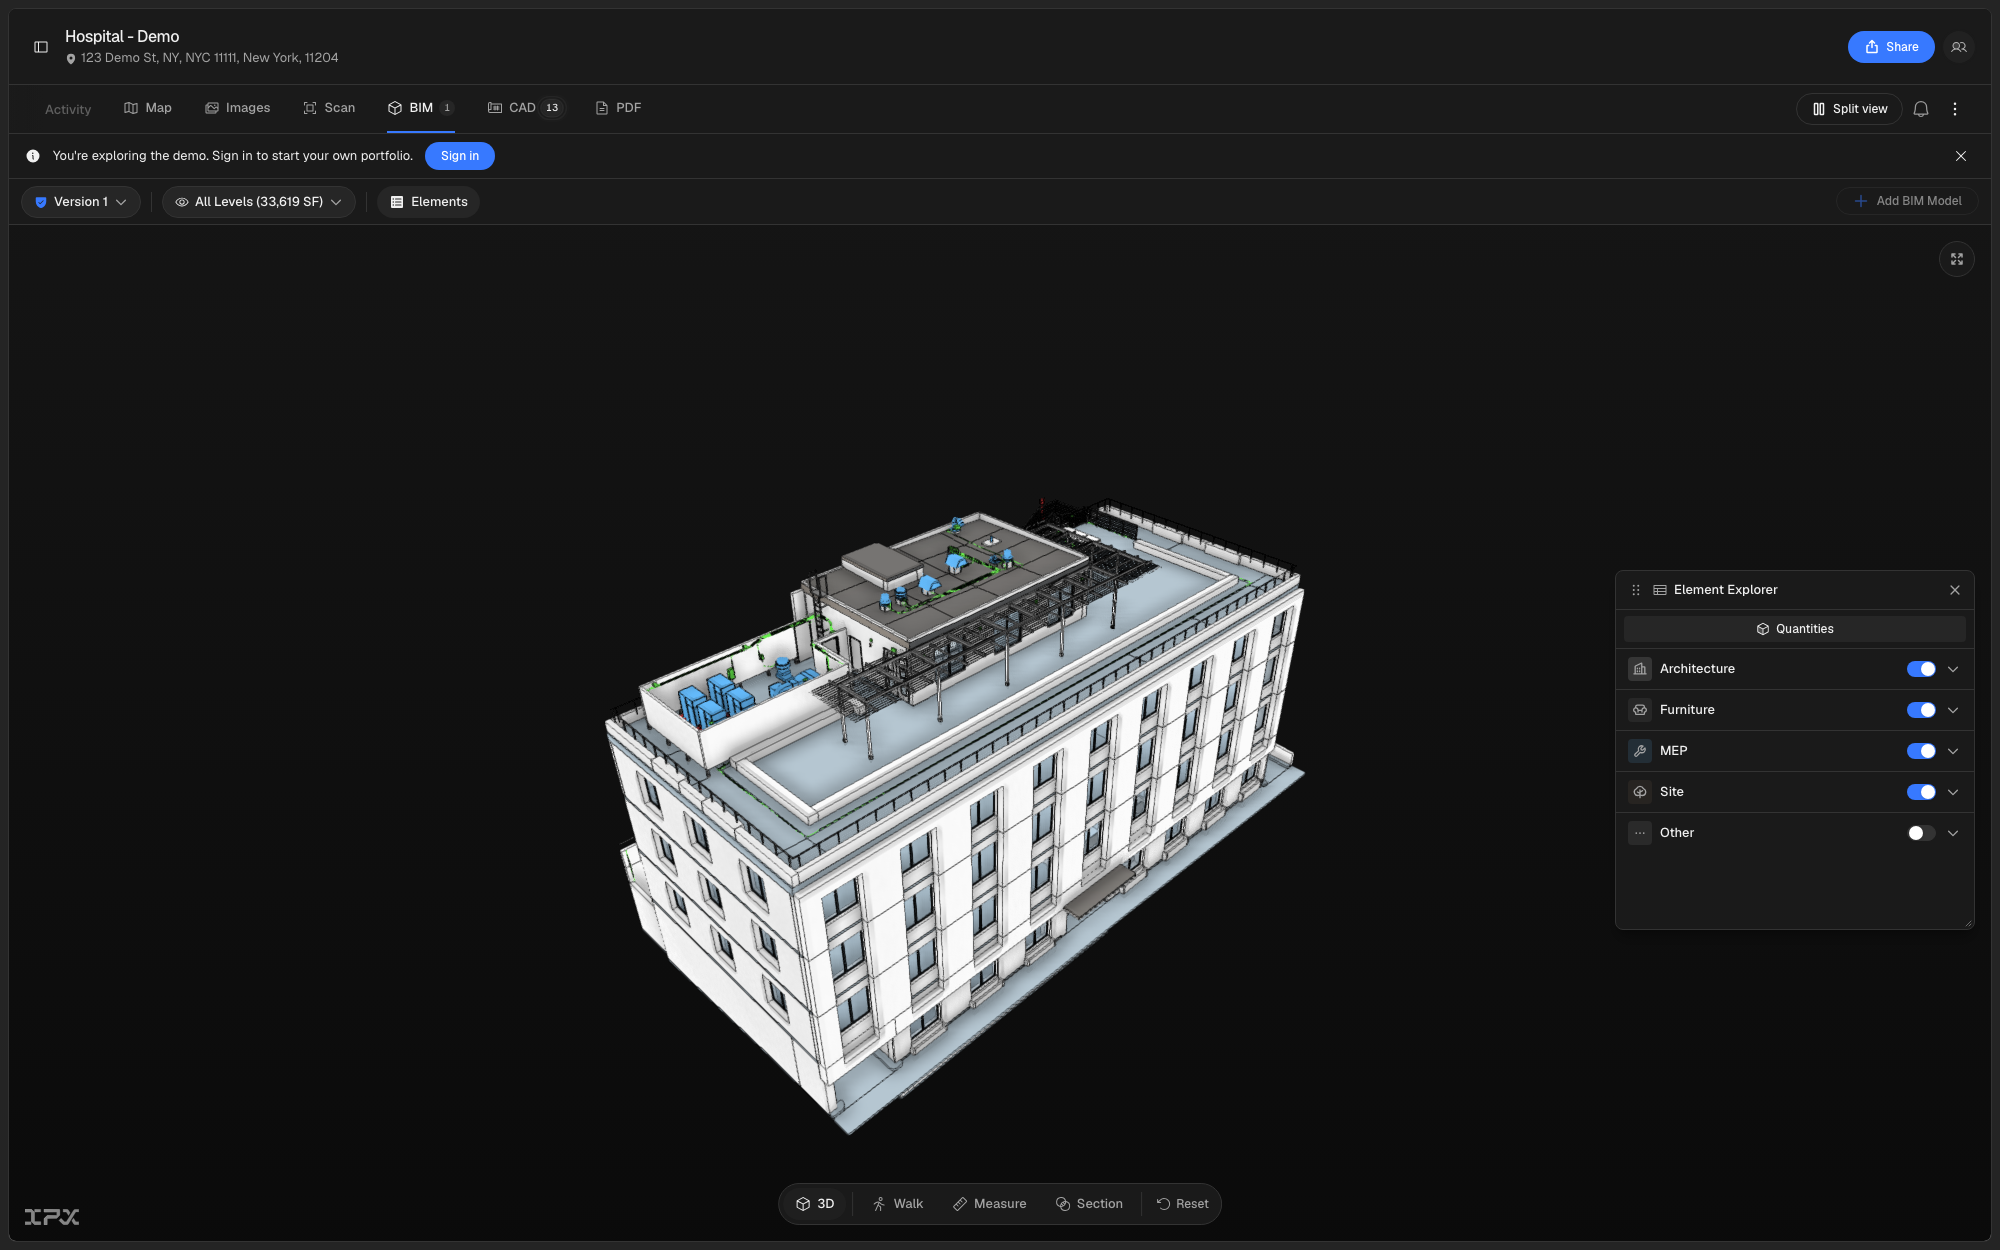Reset the camera view

click(1183, 1204)
